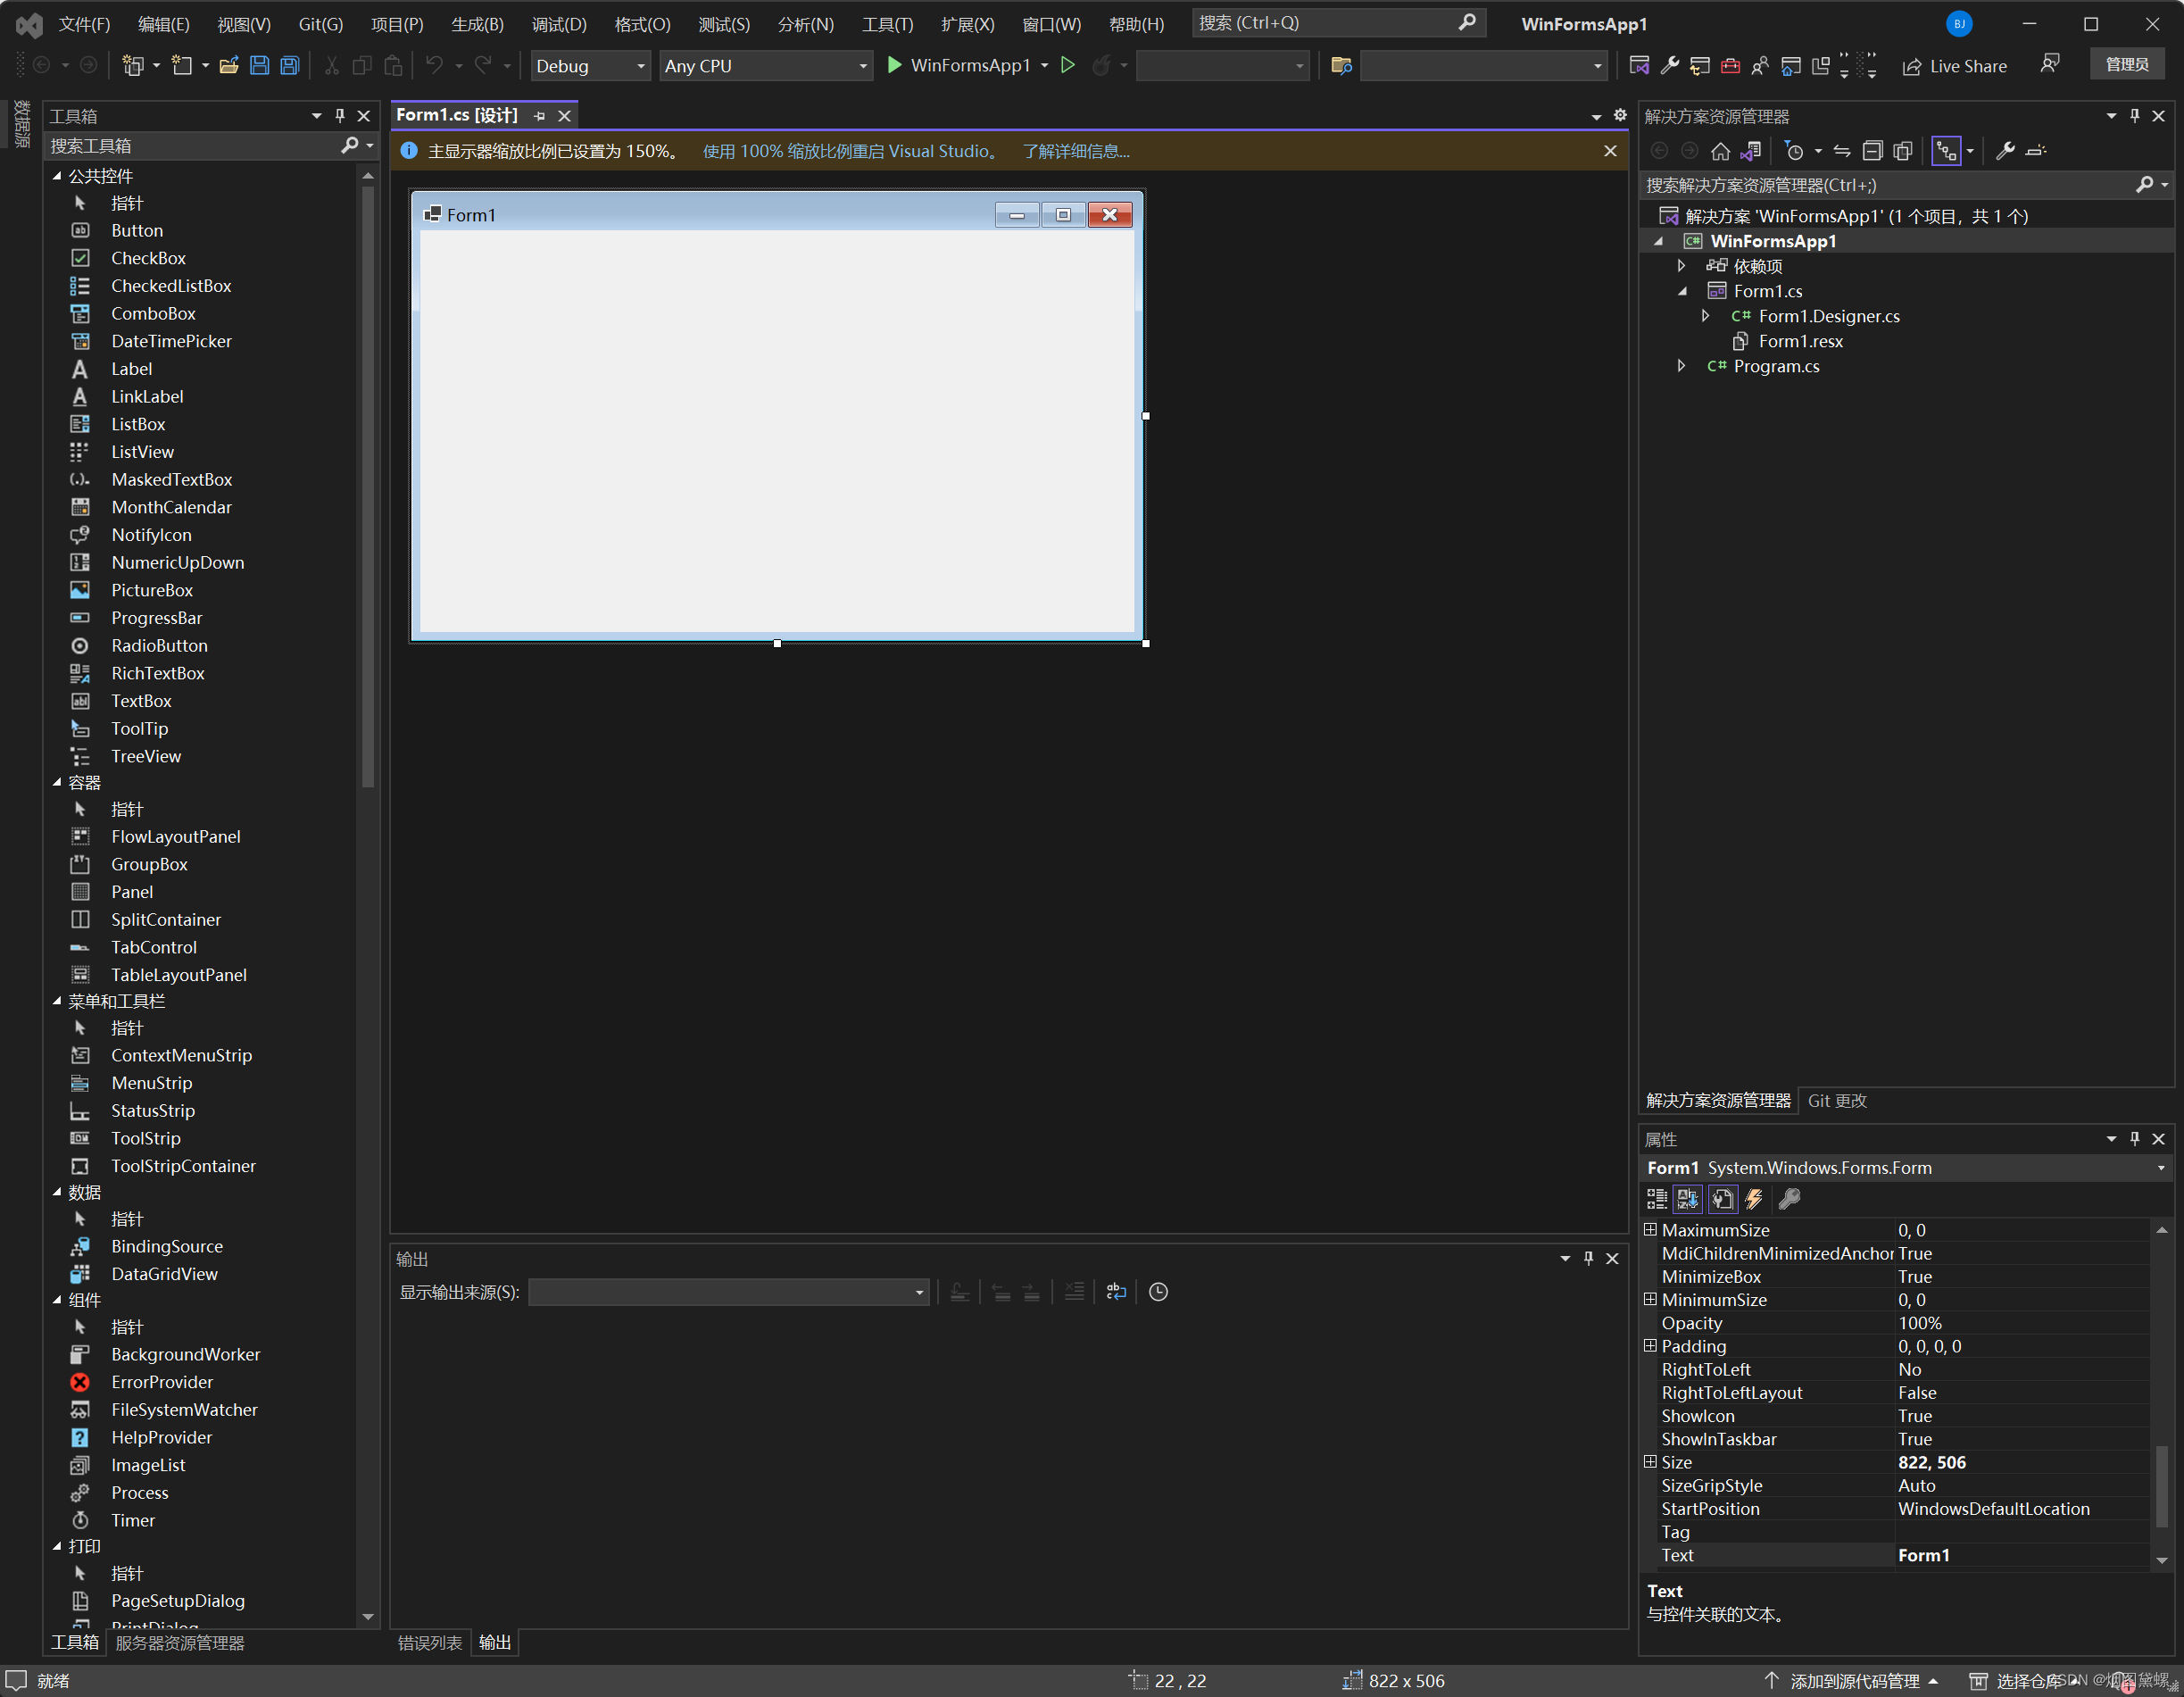Click the Undo toolbar icon

click(434, 66)
